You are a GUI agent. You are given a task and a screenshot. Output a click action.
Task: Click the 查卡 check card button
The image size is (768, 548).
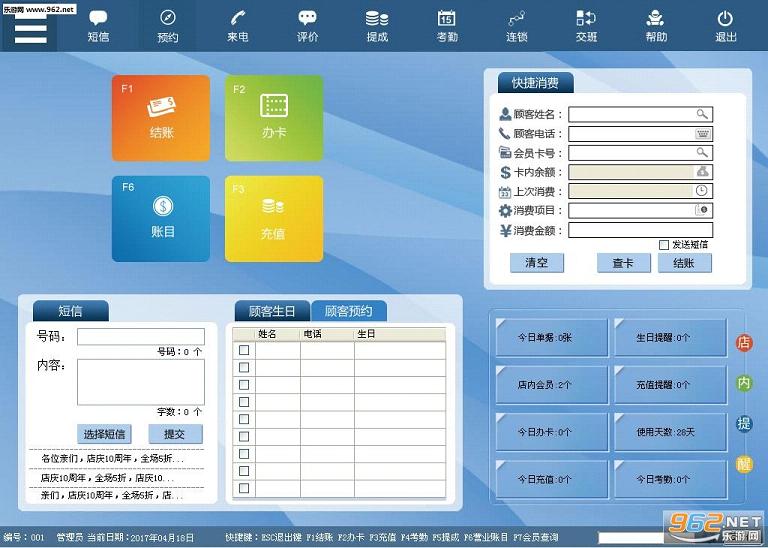(624, 263)
